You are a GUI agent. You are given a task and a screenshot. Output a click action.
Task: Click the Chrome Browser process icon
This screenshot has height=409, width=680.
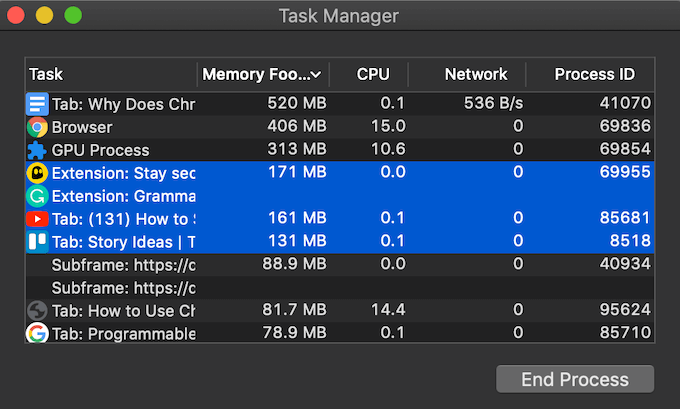tap(37, 127)
